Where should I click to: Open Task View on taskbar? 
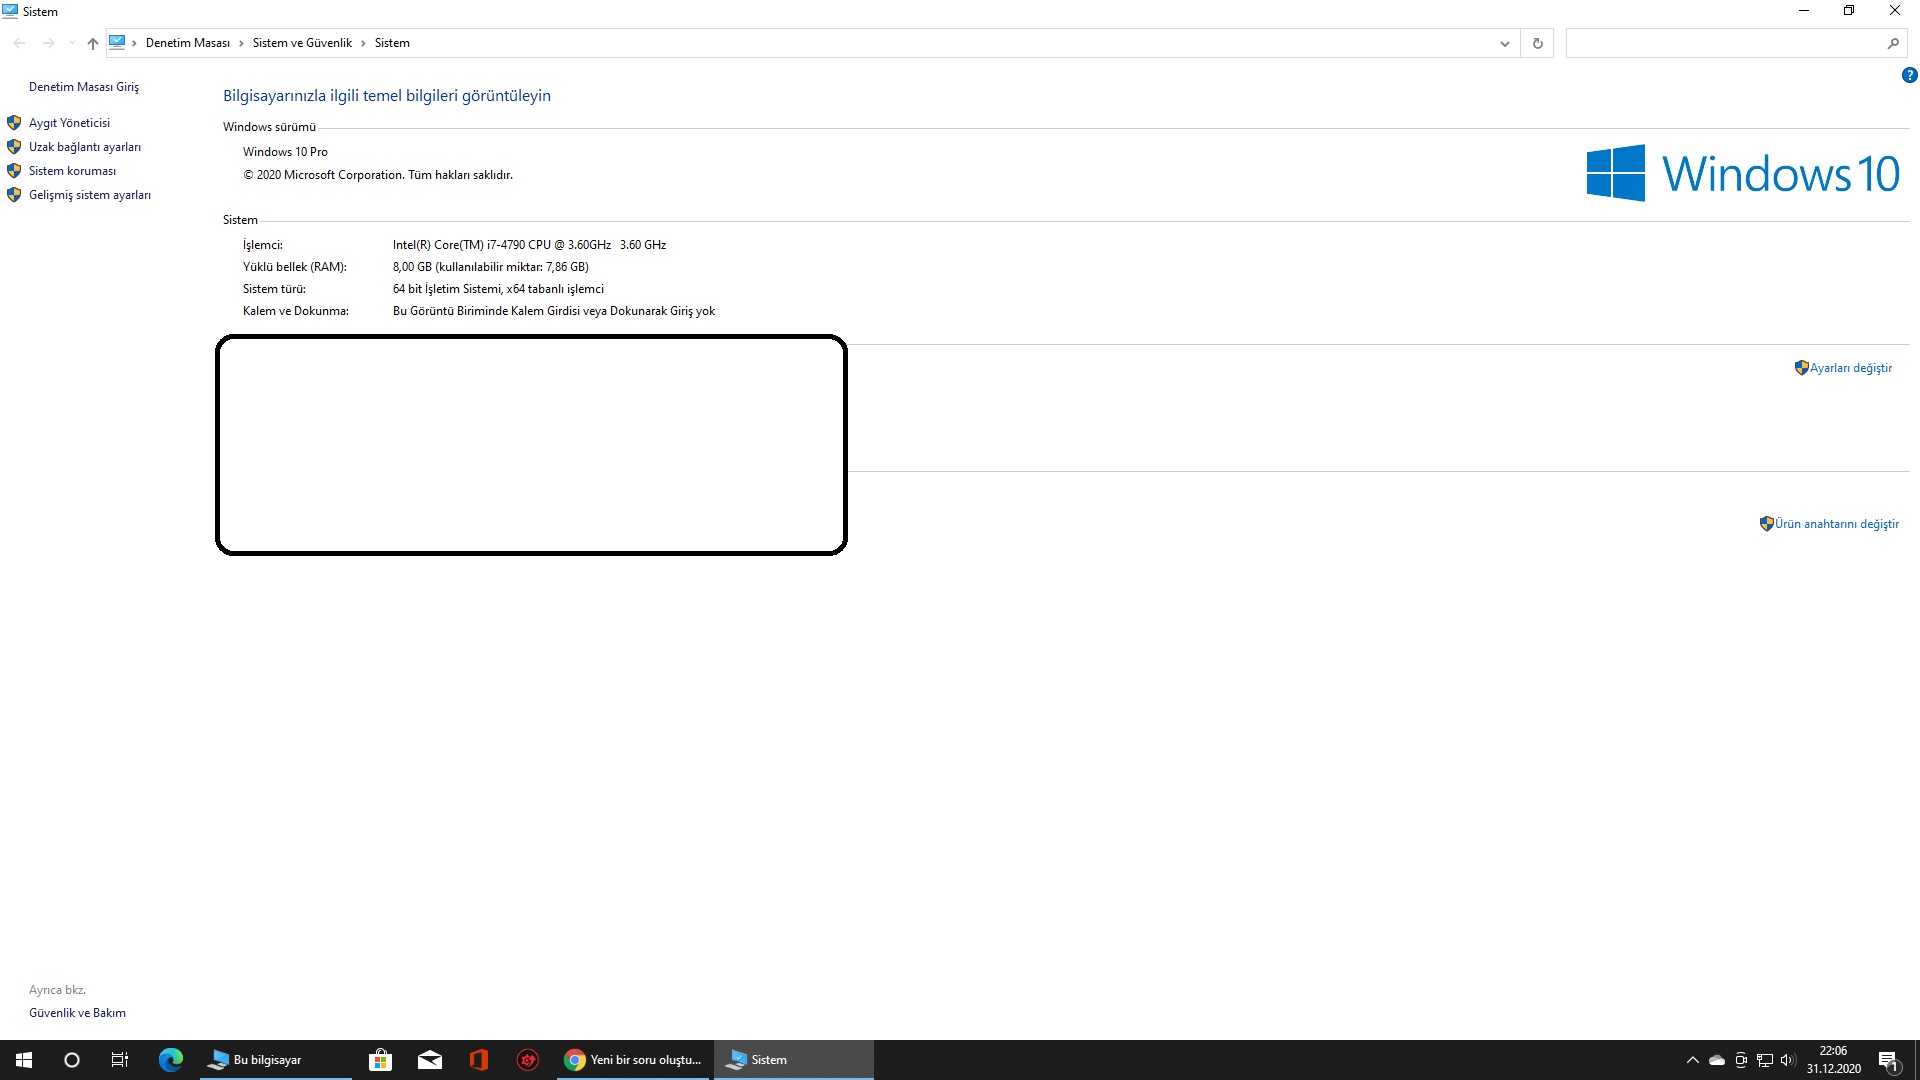tap(119, 1060)
